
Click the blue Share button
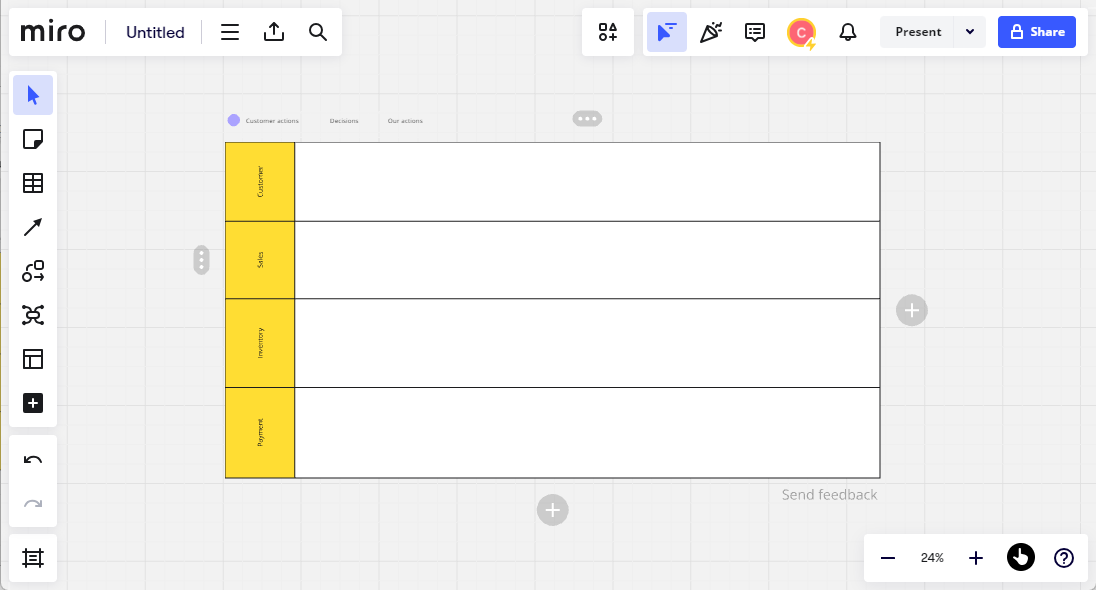pyautogui.click(x=1037, y=32)
